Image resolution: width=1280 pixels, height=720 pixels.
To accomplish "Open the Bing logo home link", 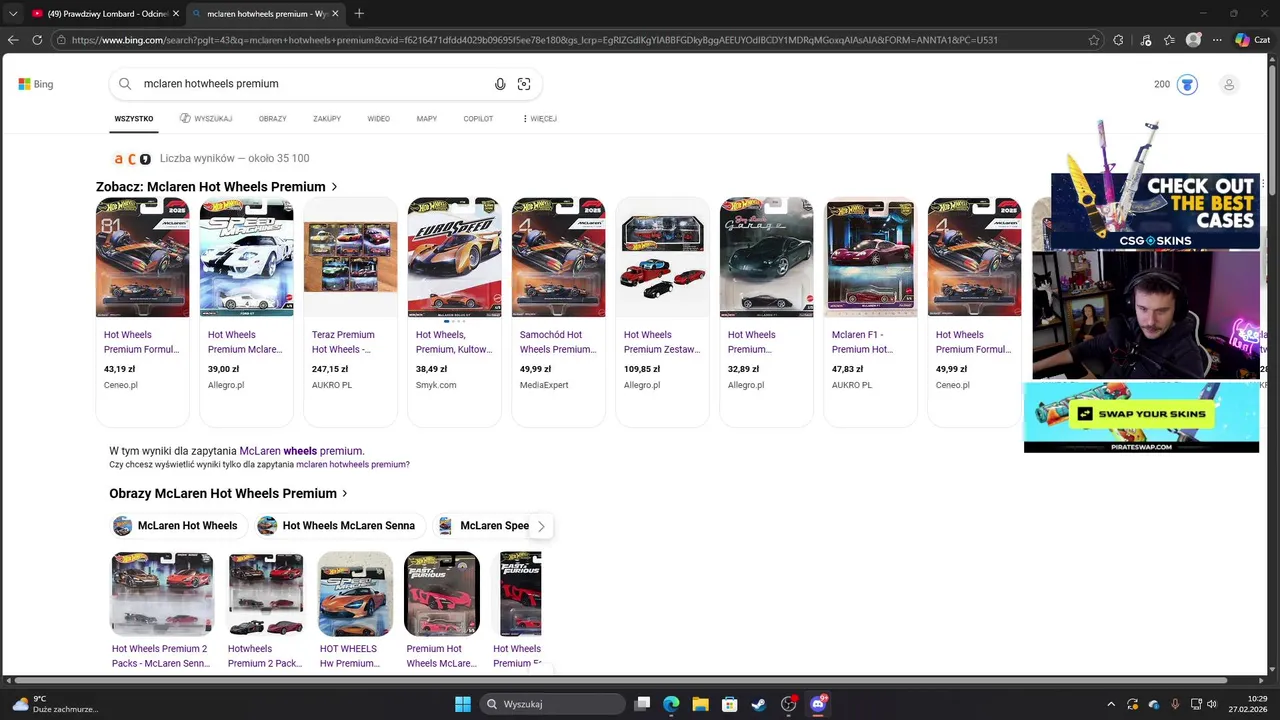I will [36, 84].
